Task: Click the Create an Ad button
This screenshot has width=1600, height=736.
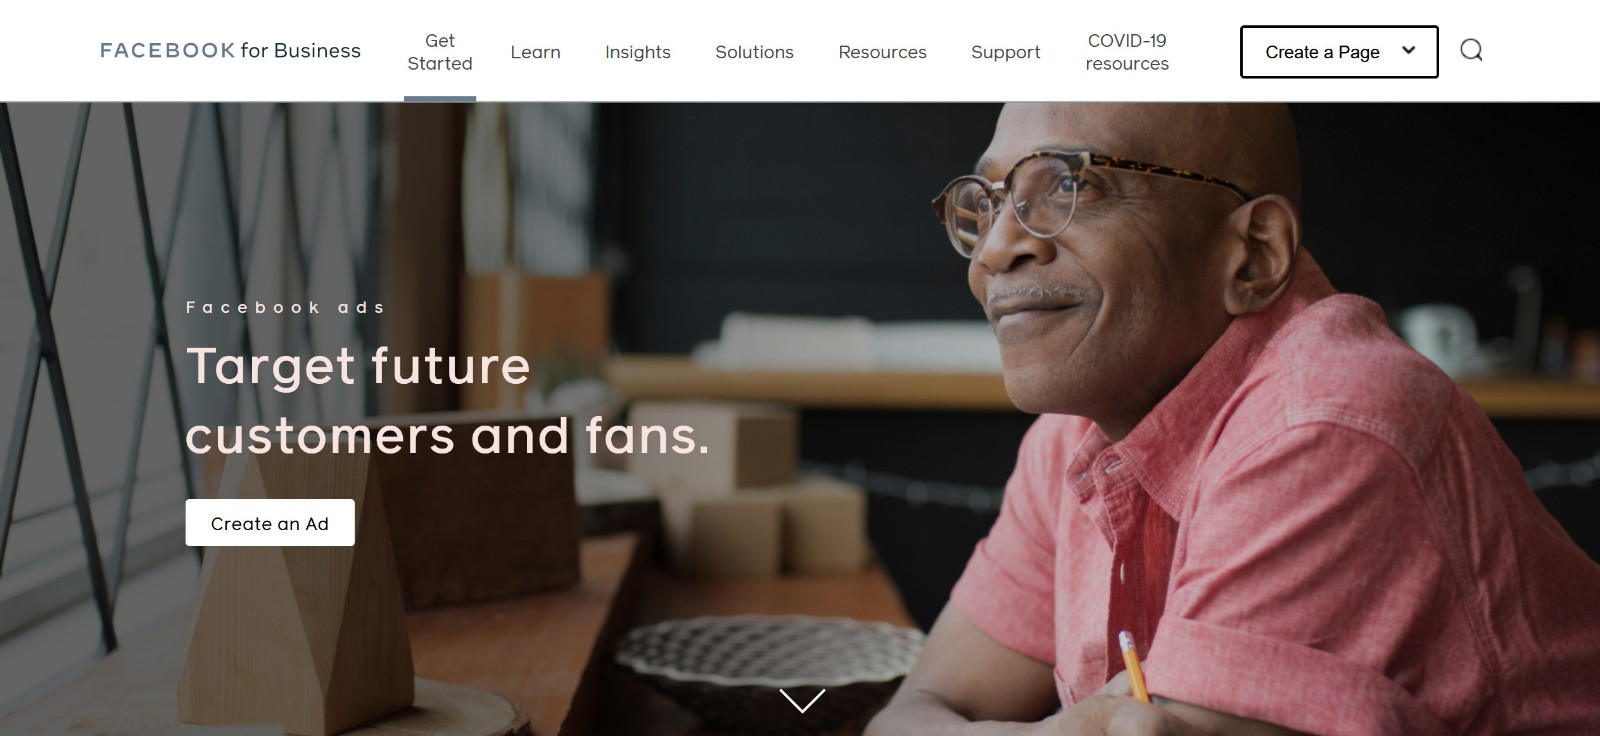Action: click(x=270, y=523)
